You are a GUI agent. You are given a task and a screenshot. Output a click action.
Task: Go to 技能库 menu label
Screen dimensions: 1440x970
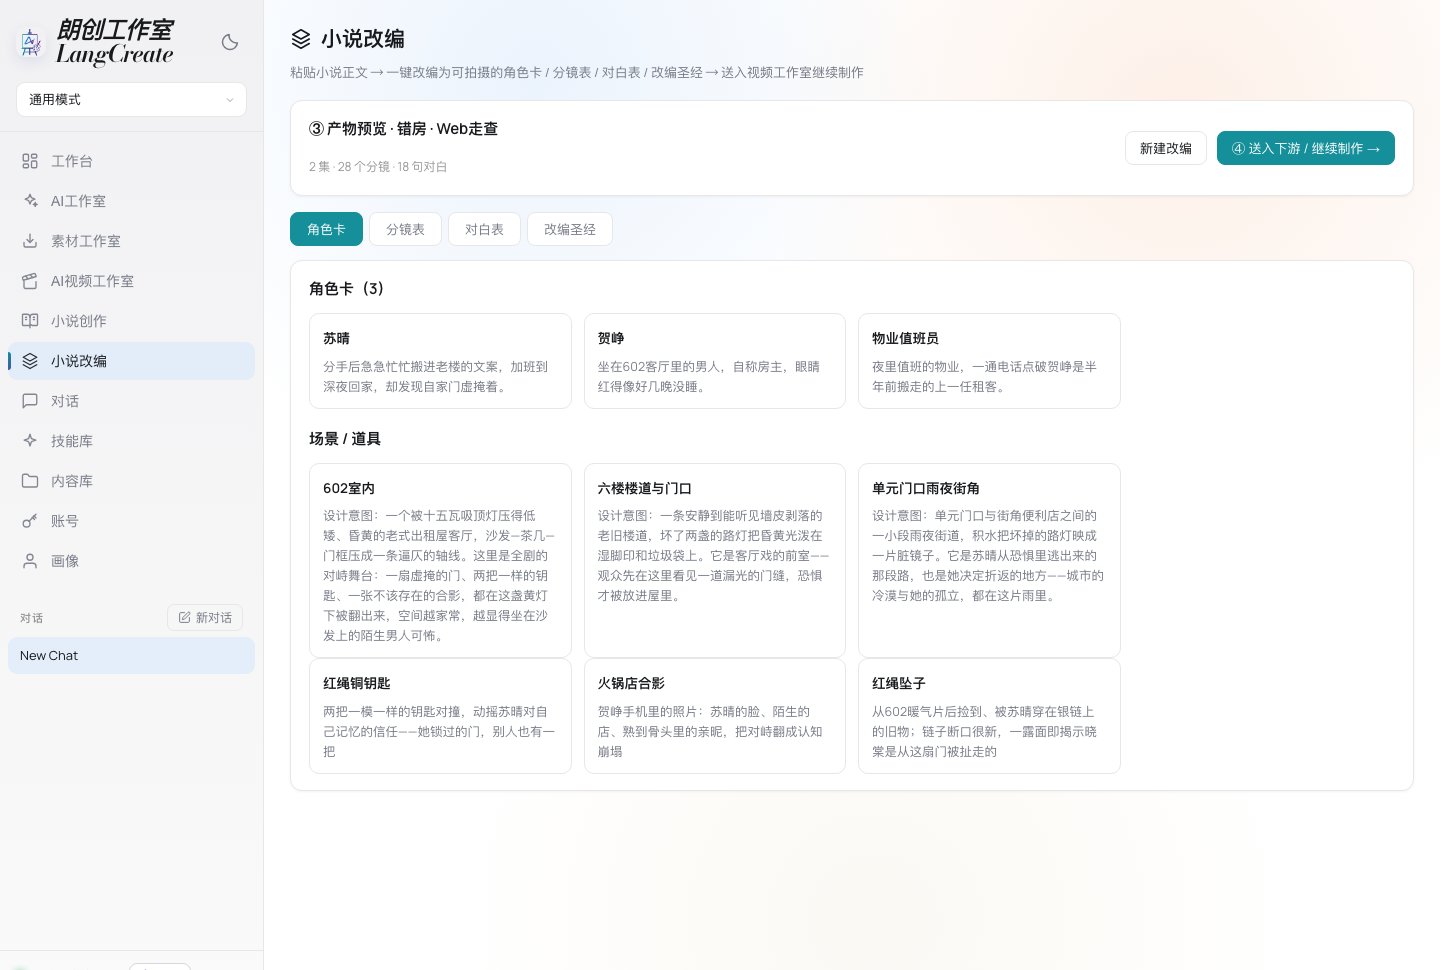72,441
